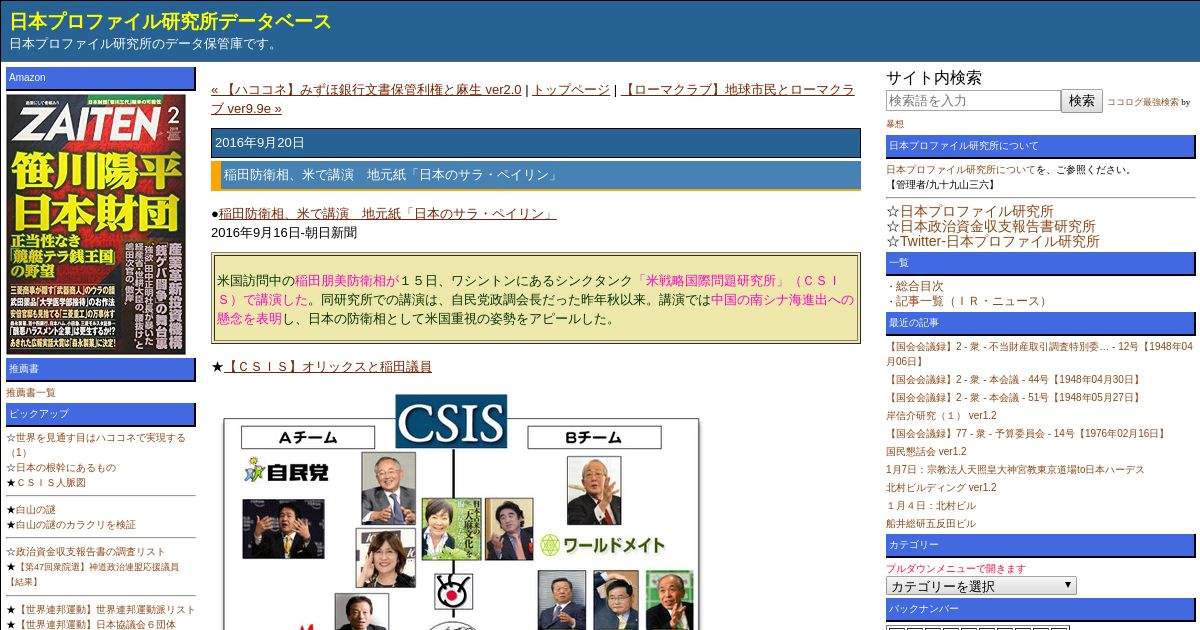Click the ピックアップ section header
The width and height of the screenshot is (1200, 630).
101,414
